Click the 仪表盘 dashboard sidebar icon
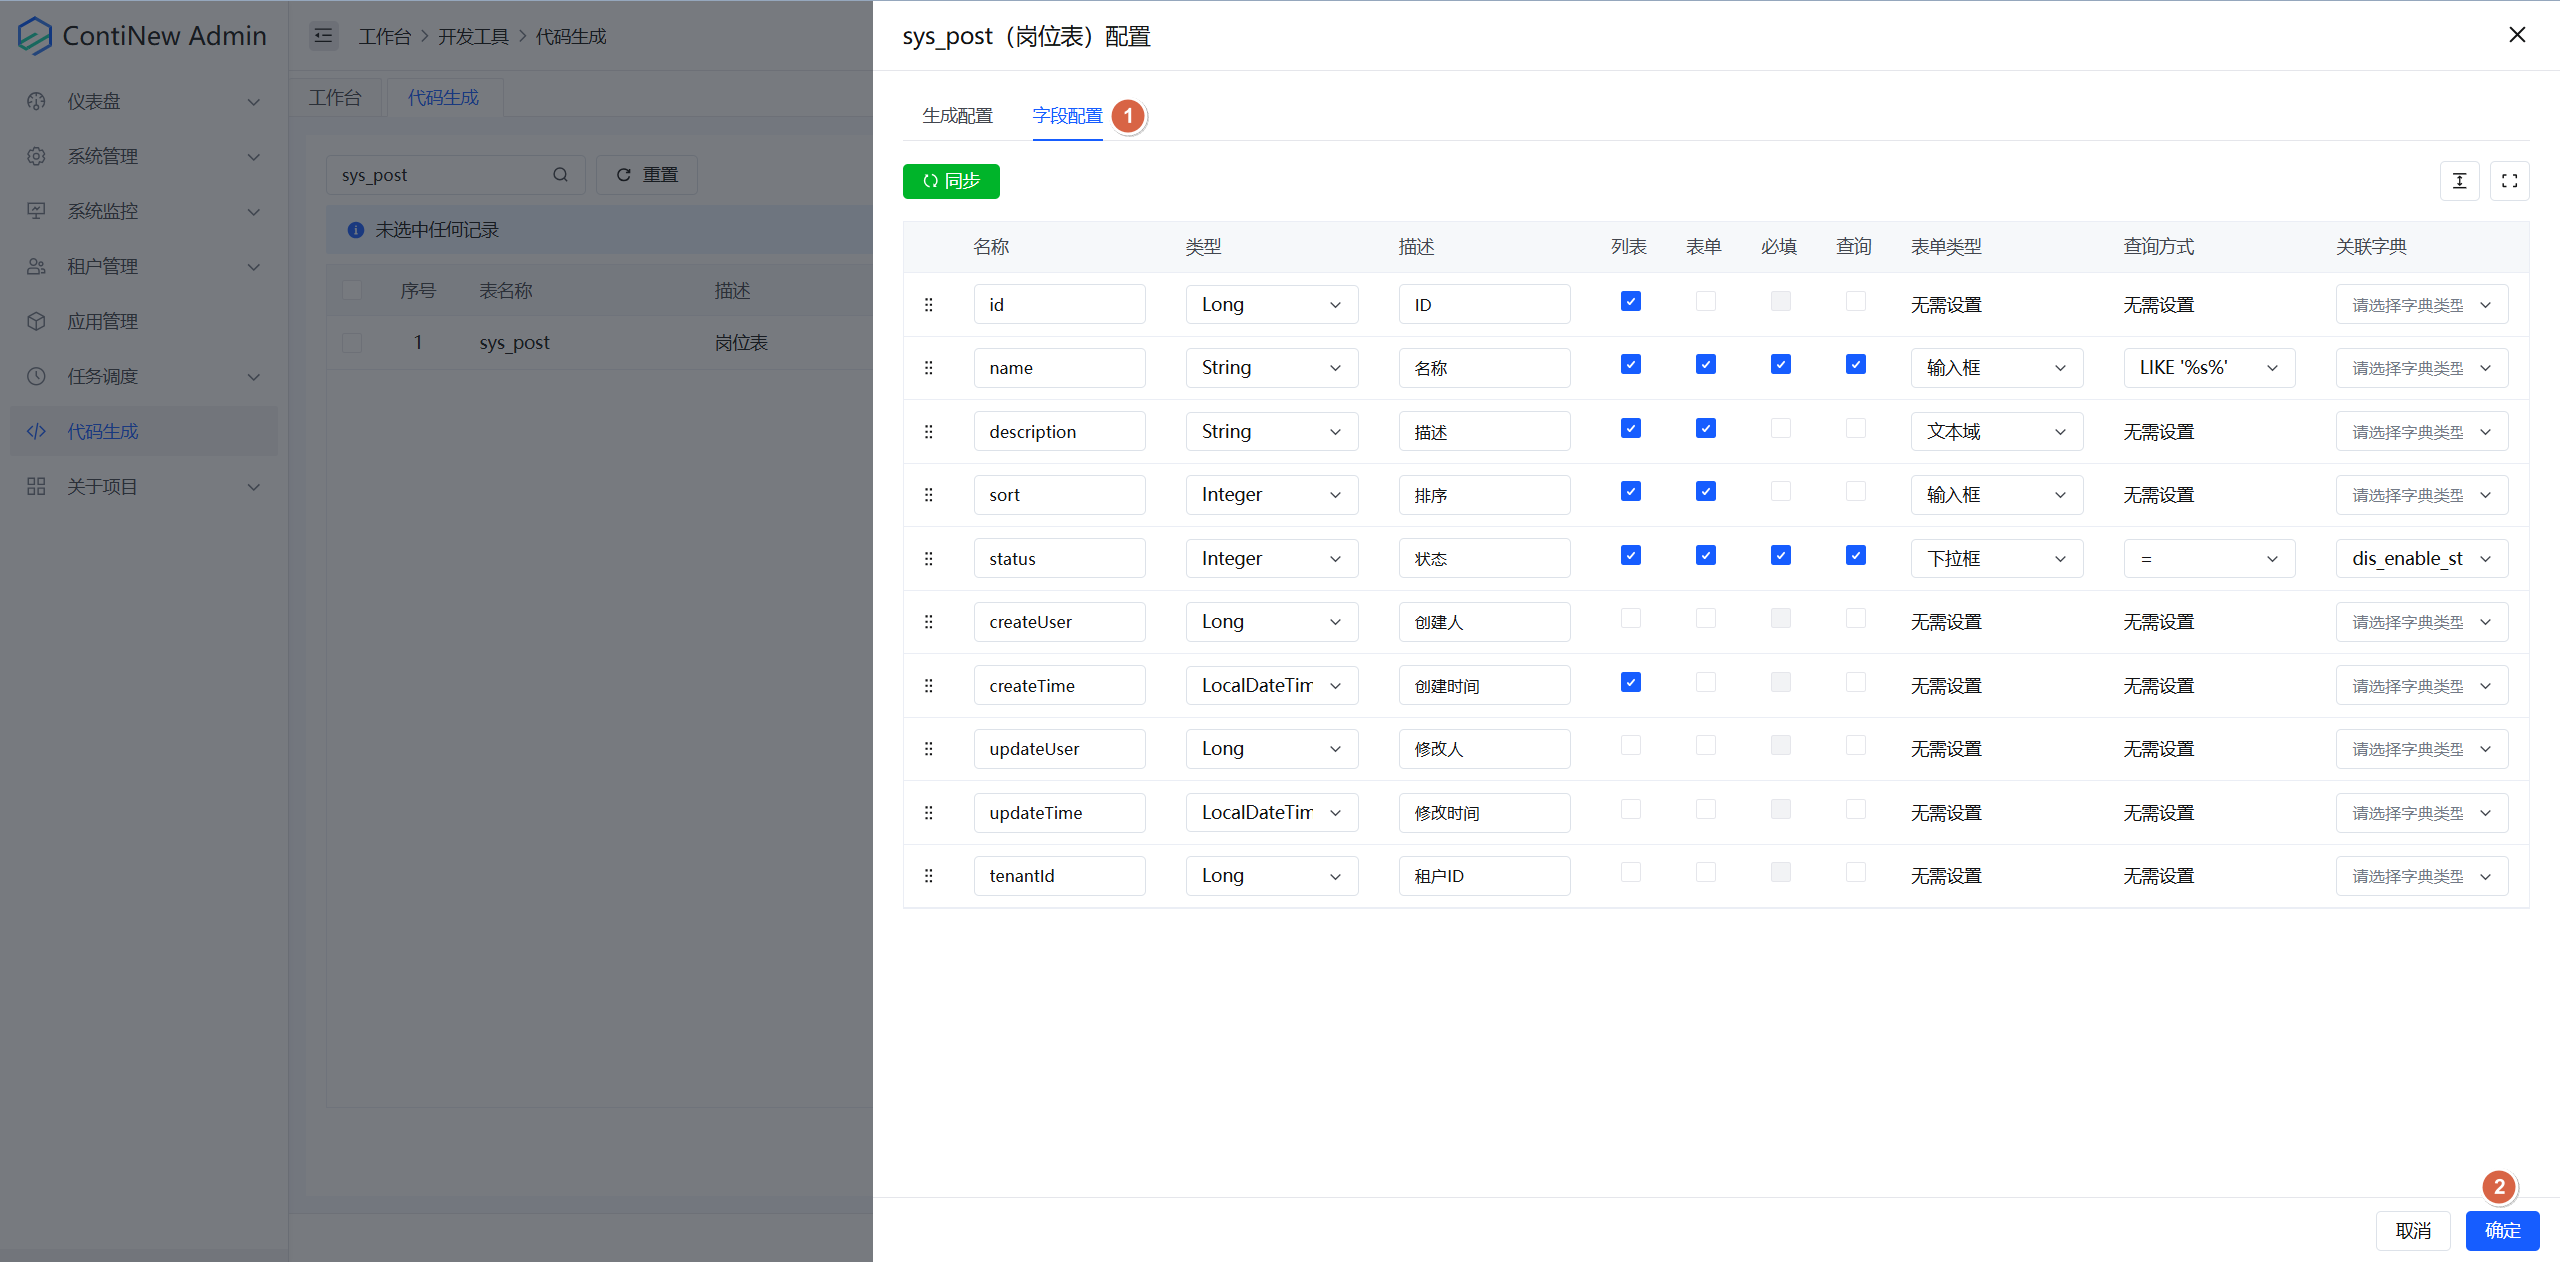Screen dimensions: 2560x1262 (x=36, y=101)
